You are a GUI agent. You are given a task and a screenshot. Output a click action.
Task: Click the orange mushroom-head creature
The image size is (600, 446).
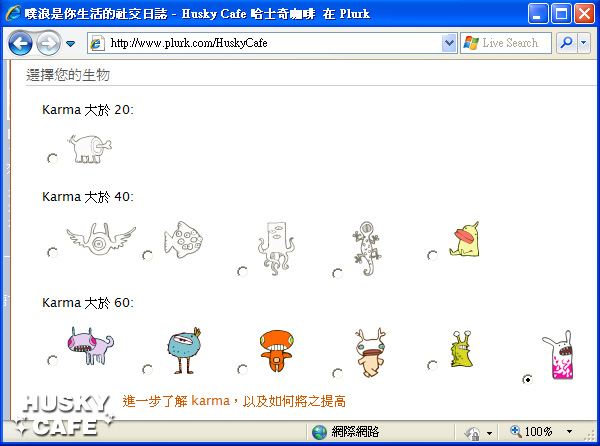pyautogui.click(x=277, y=351)
